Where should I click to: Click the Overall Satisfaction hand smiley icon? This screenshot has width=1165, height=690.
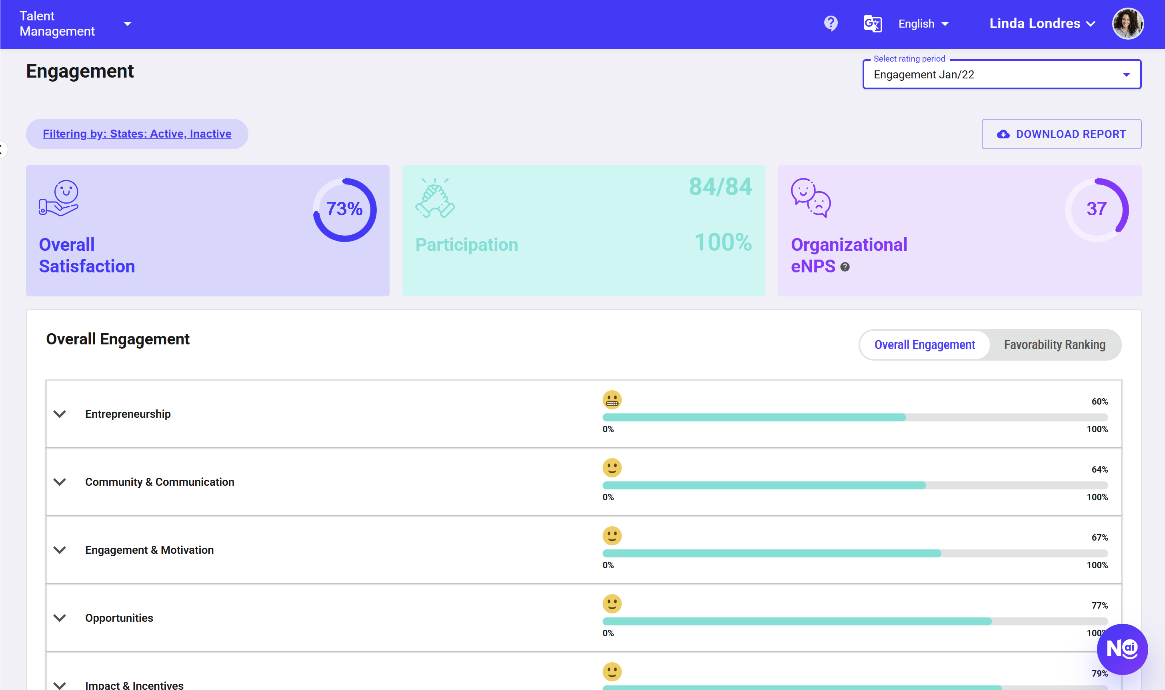pos(59,198)
